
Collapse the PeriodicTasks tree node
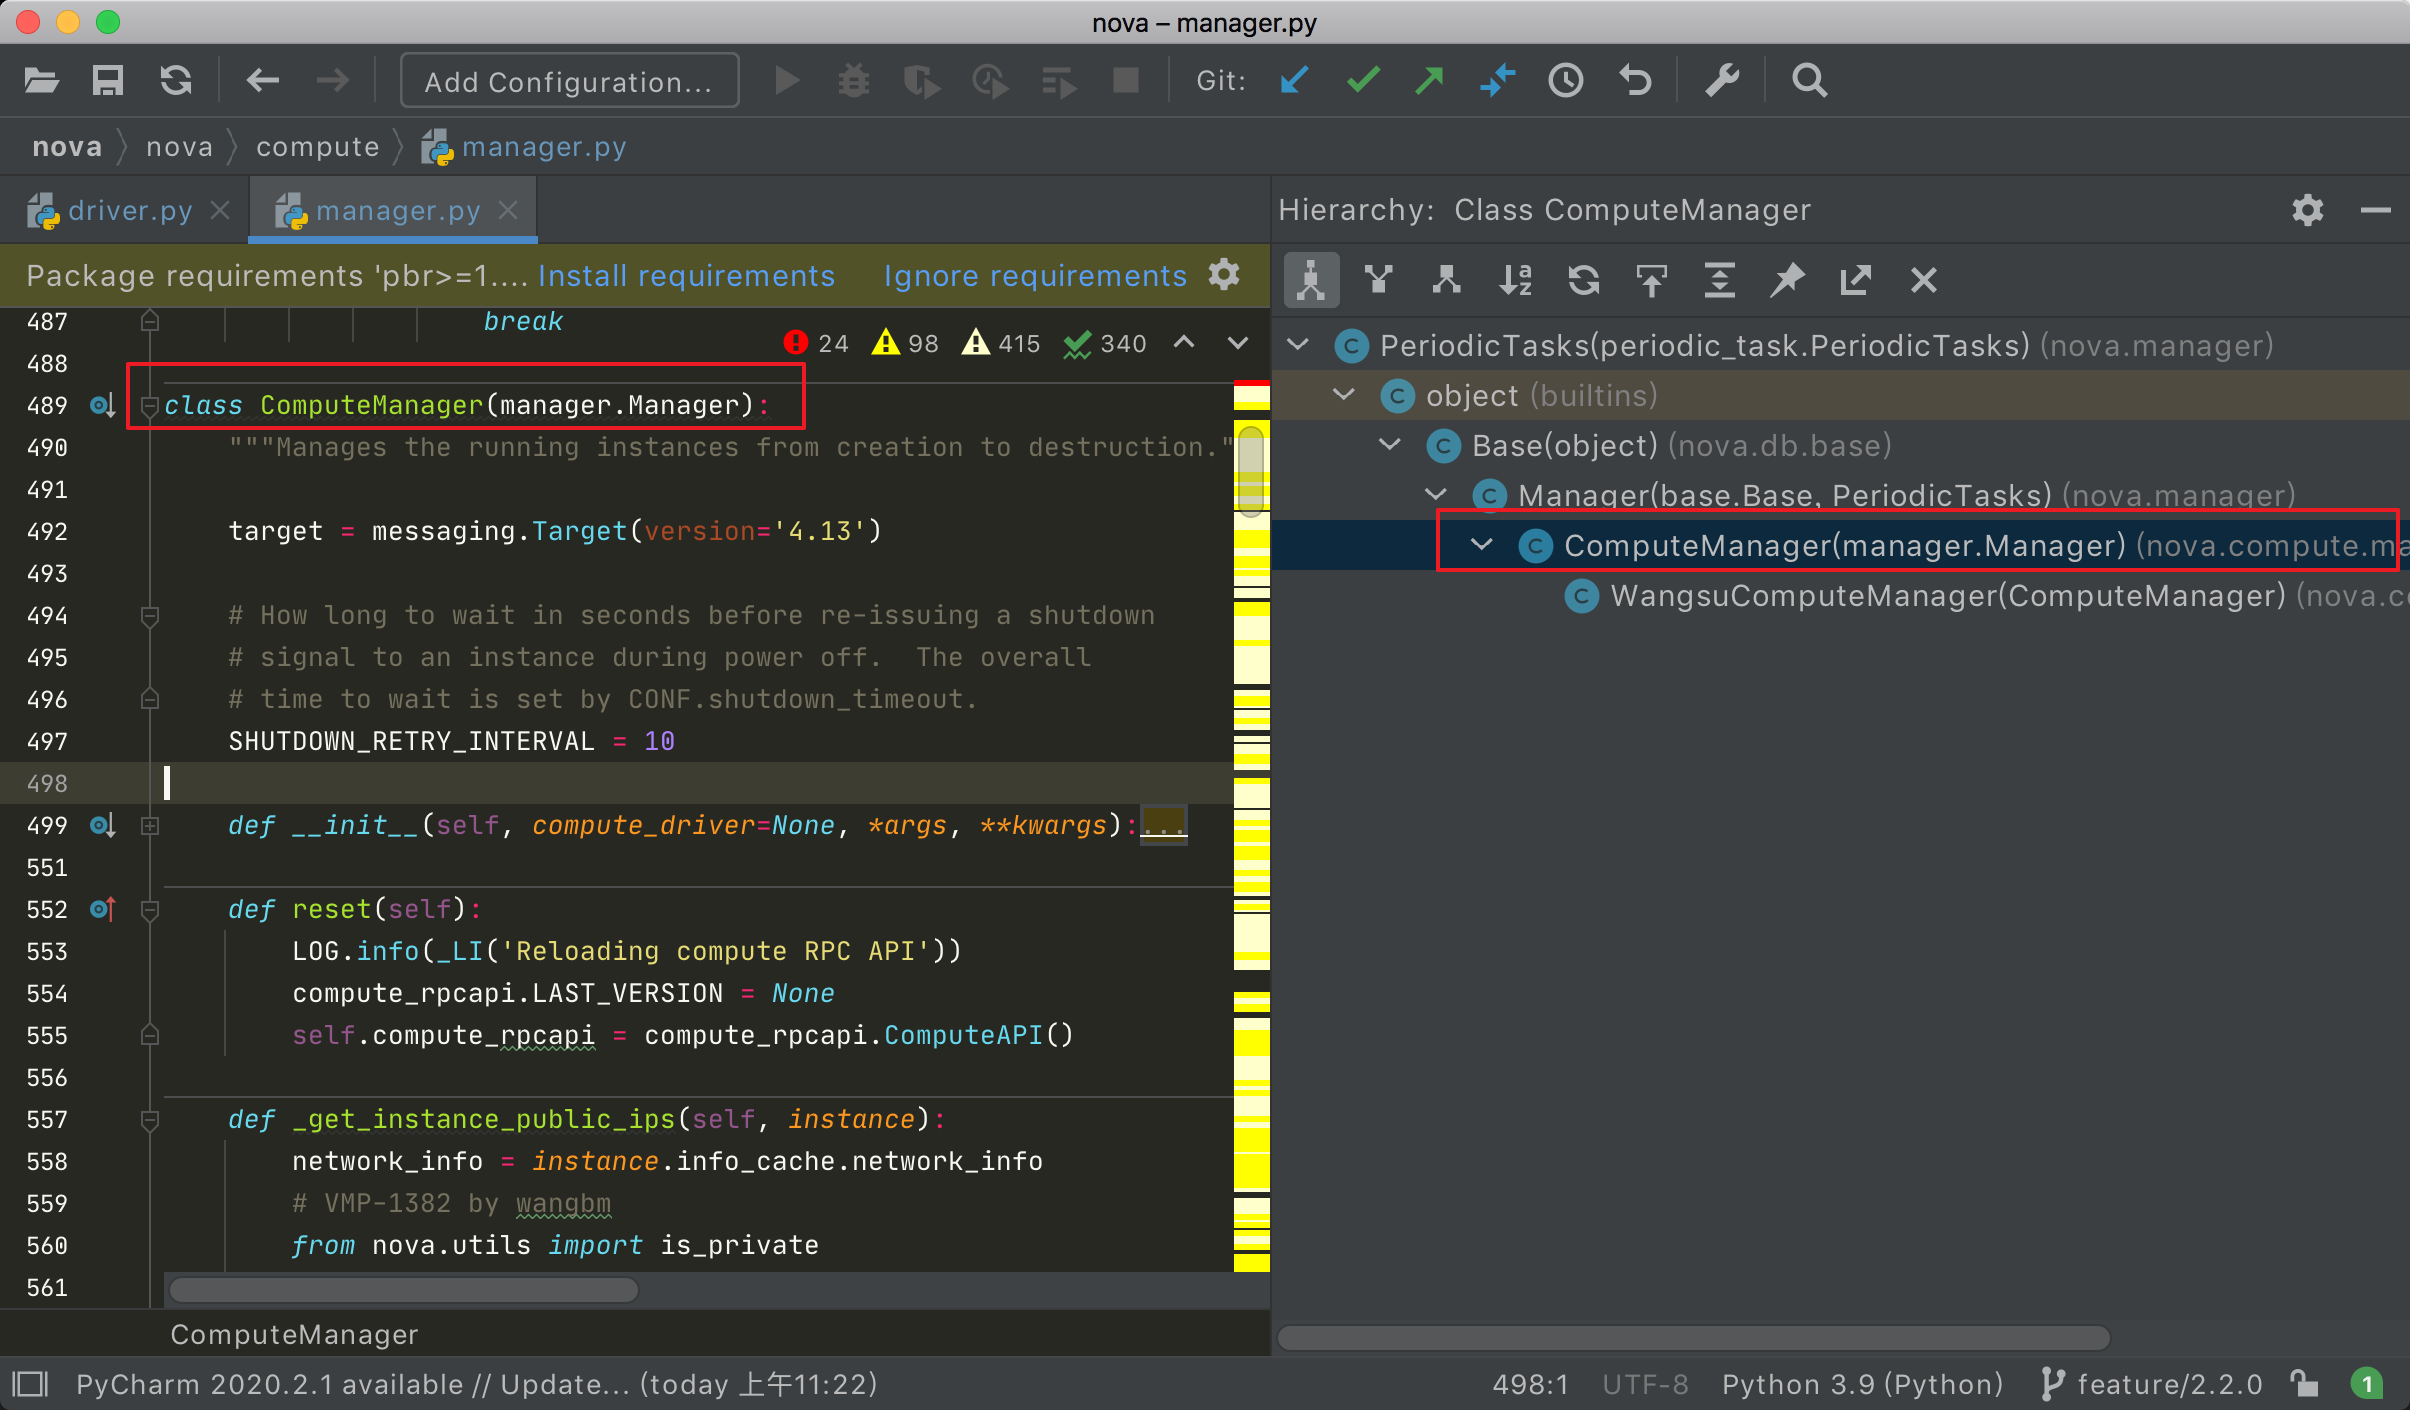pos(1298,345)
